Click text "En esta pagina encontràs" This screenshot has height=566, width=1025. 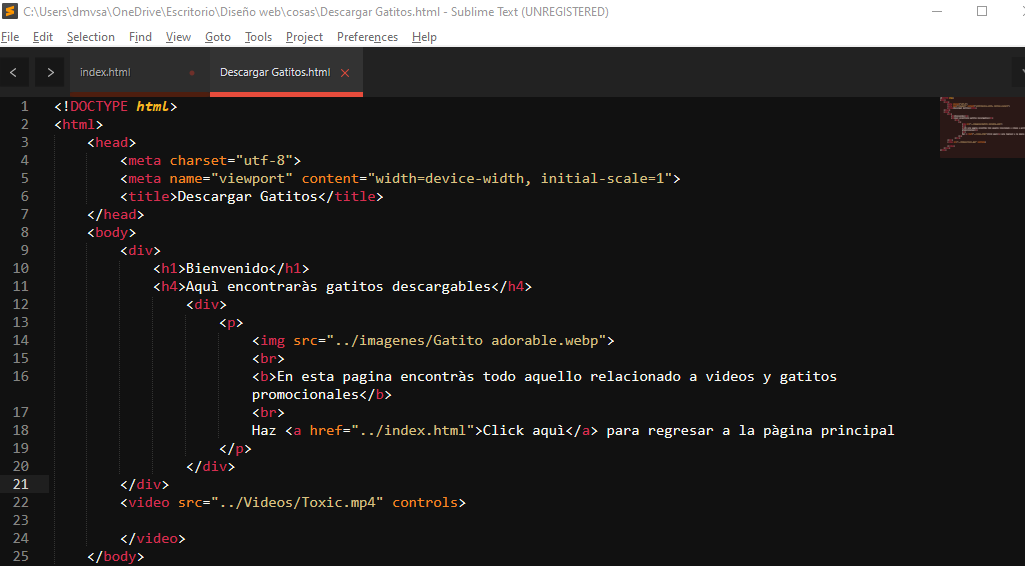click(x=376, y=376)
